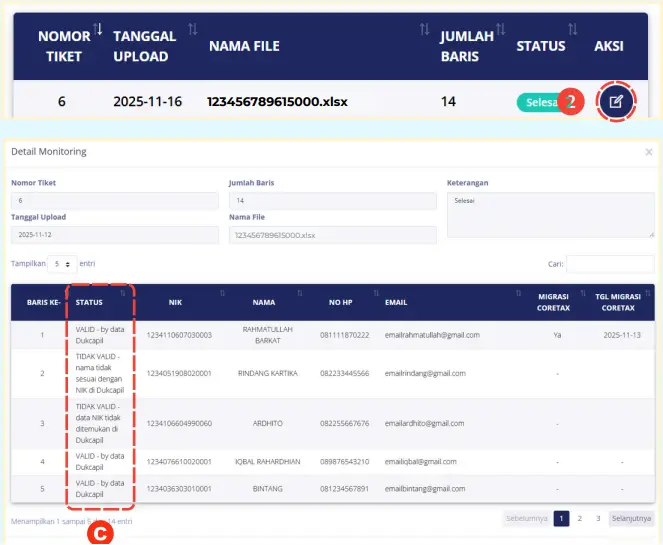Click the edit action icon for ticket 6
Image resolution: width=663 pixels, height=545 pixels.
616,101
